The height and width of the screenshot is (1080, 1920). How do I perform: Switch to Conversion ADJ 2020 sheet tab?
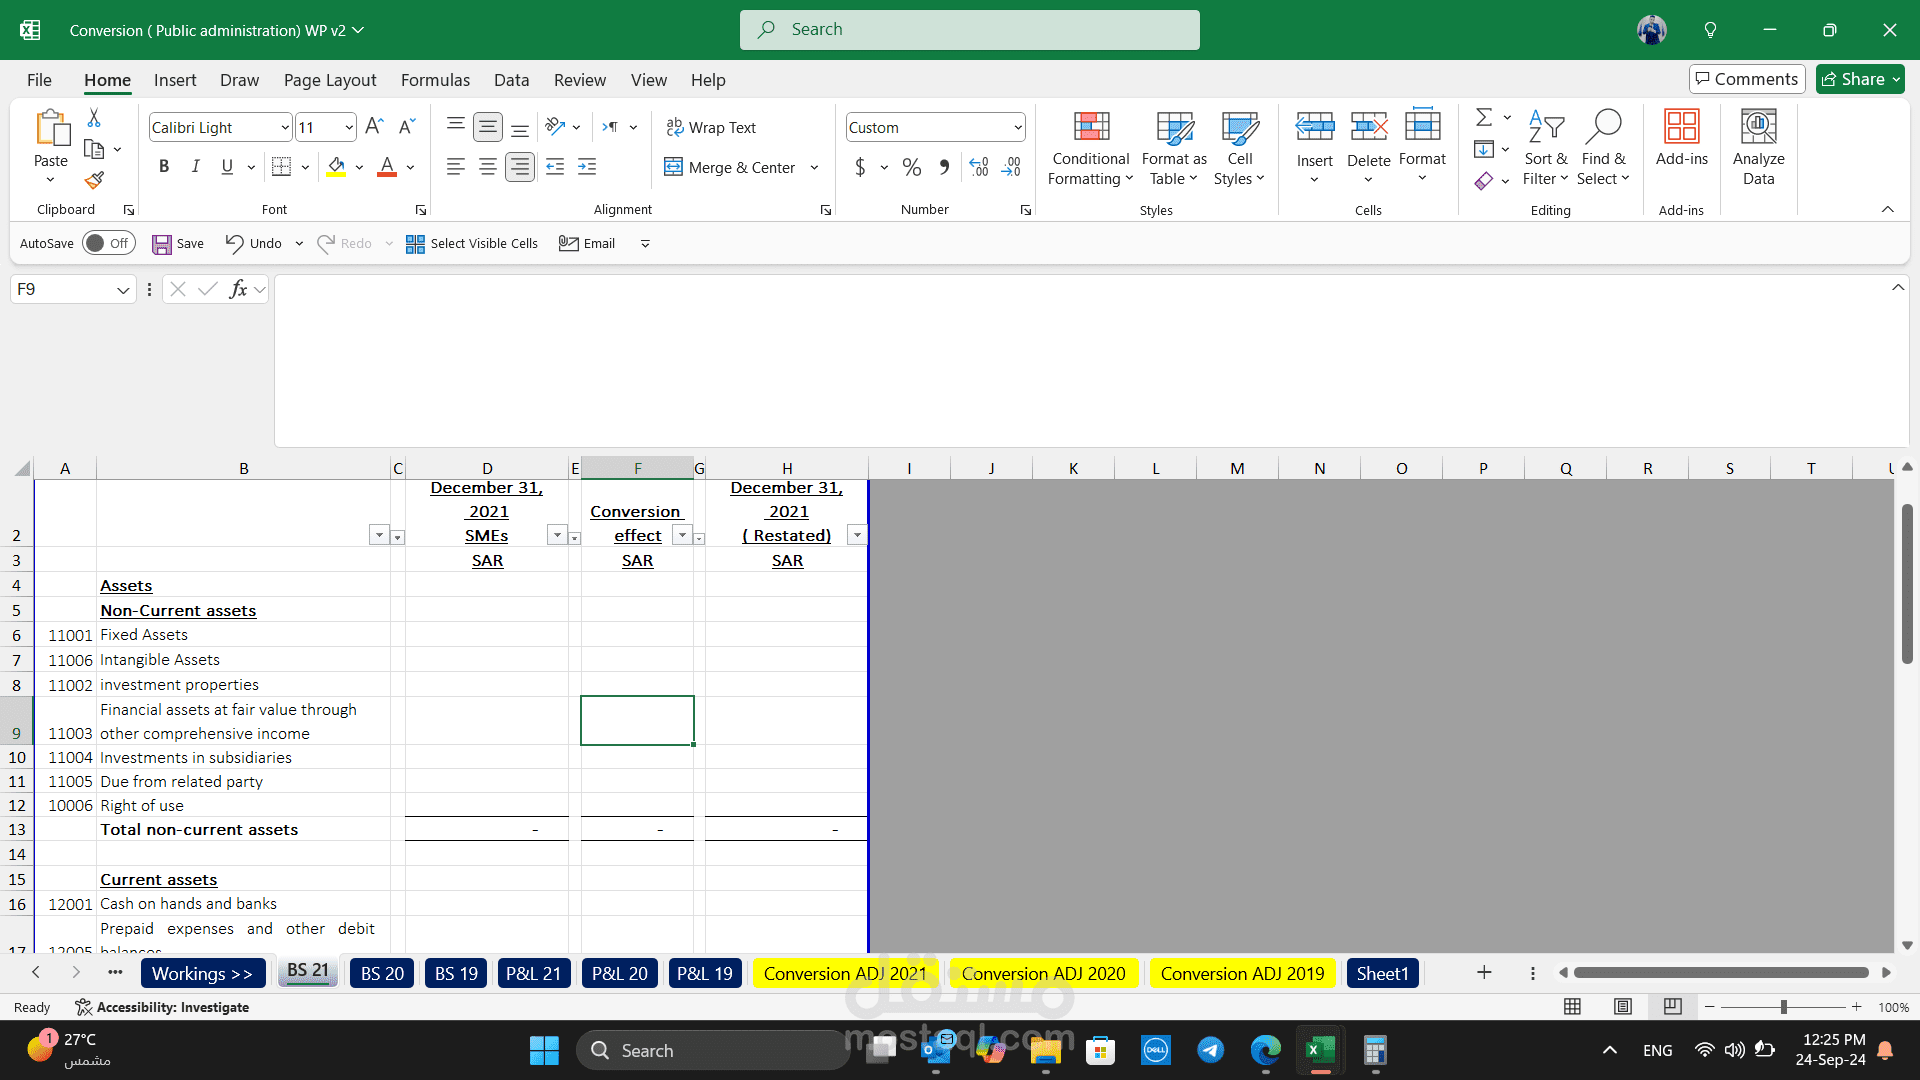(1043, 973)
